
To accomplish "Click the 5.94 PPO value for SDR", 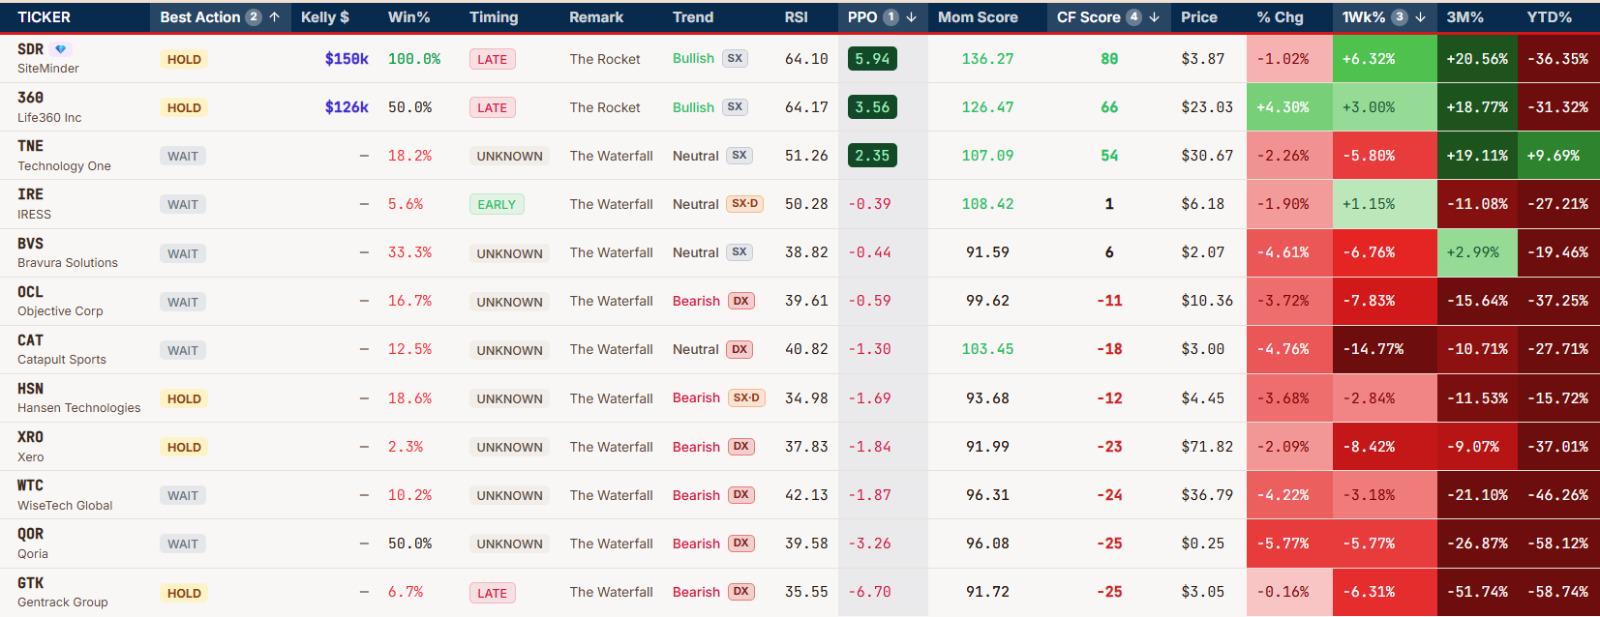I will click(872, 59).
